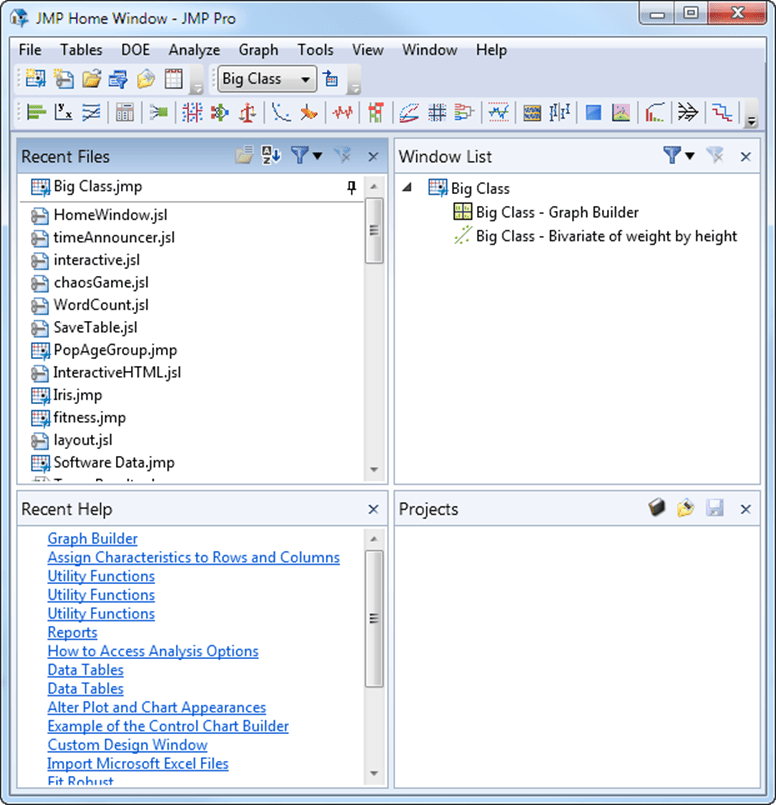Toggle the pin on Big Class.jmp

click(x=352, y=187)
